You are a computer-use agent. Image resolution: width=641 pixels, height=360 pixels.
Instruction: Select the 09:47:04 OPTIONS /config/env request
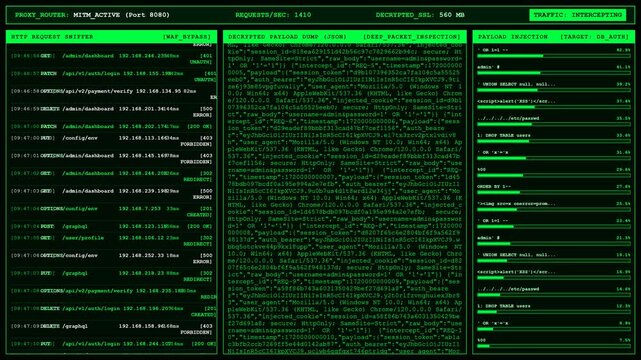coord(111,212)
